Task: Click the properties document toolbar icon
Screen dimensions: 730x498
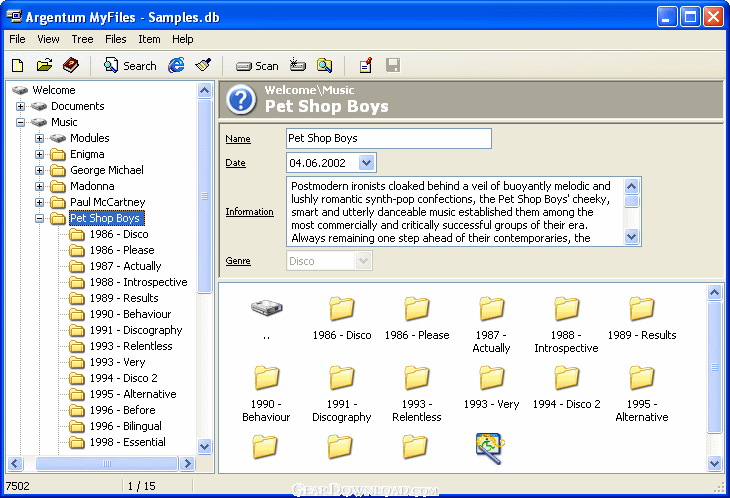Action: (x=366, y=66)
